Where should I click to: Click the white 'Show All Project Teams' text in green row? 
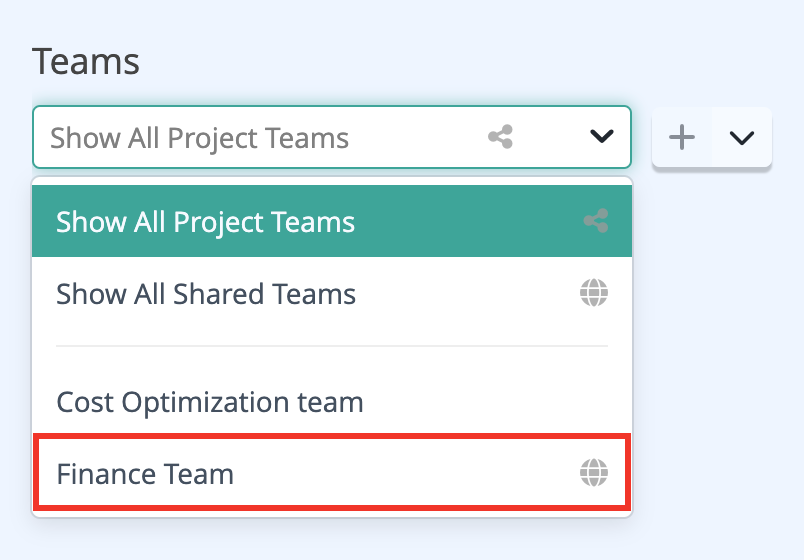pos(205,222)
